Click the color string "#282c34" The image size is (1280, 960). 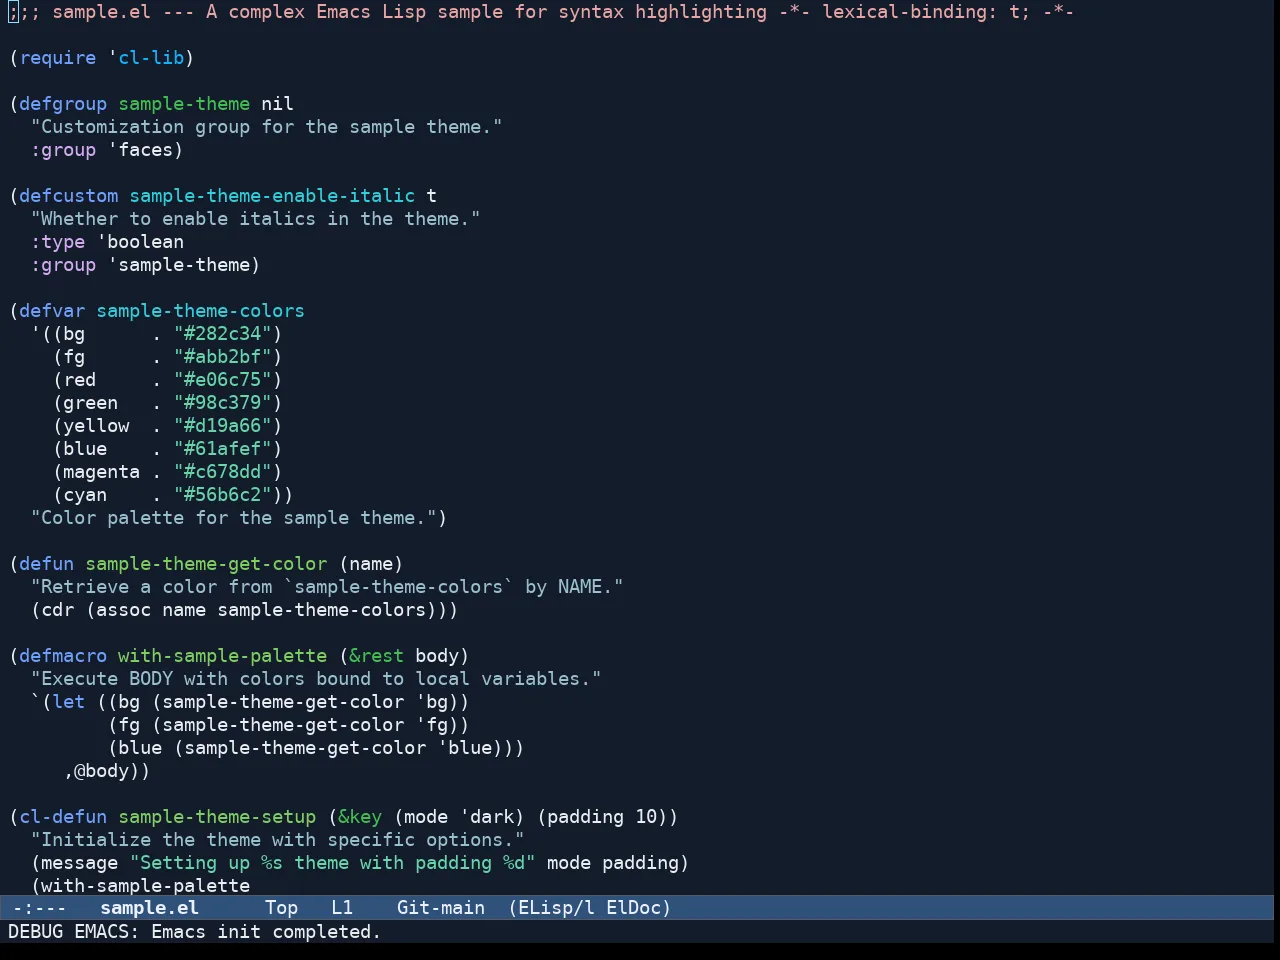pos(223,334)
